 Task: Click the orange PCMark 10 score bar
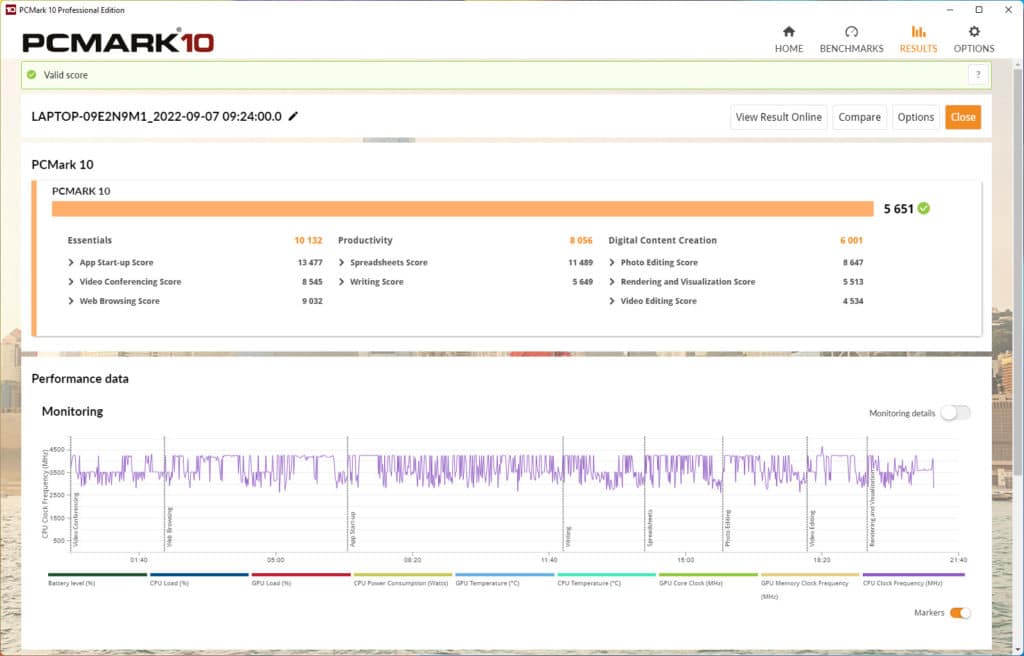click(462, 208)
